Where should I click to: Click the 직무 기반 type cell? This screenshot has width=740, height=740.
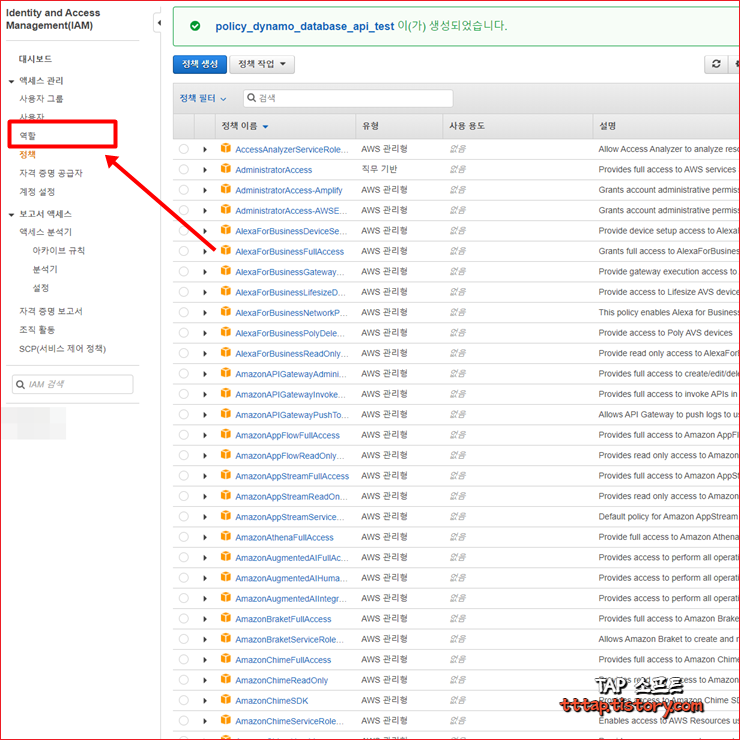coord(379,169)
